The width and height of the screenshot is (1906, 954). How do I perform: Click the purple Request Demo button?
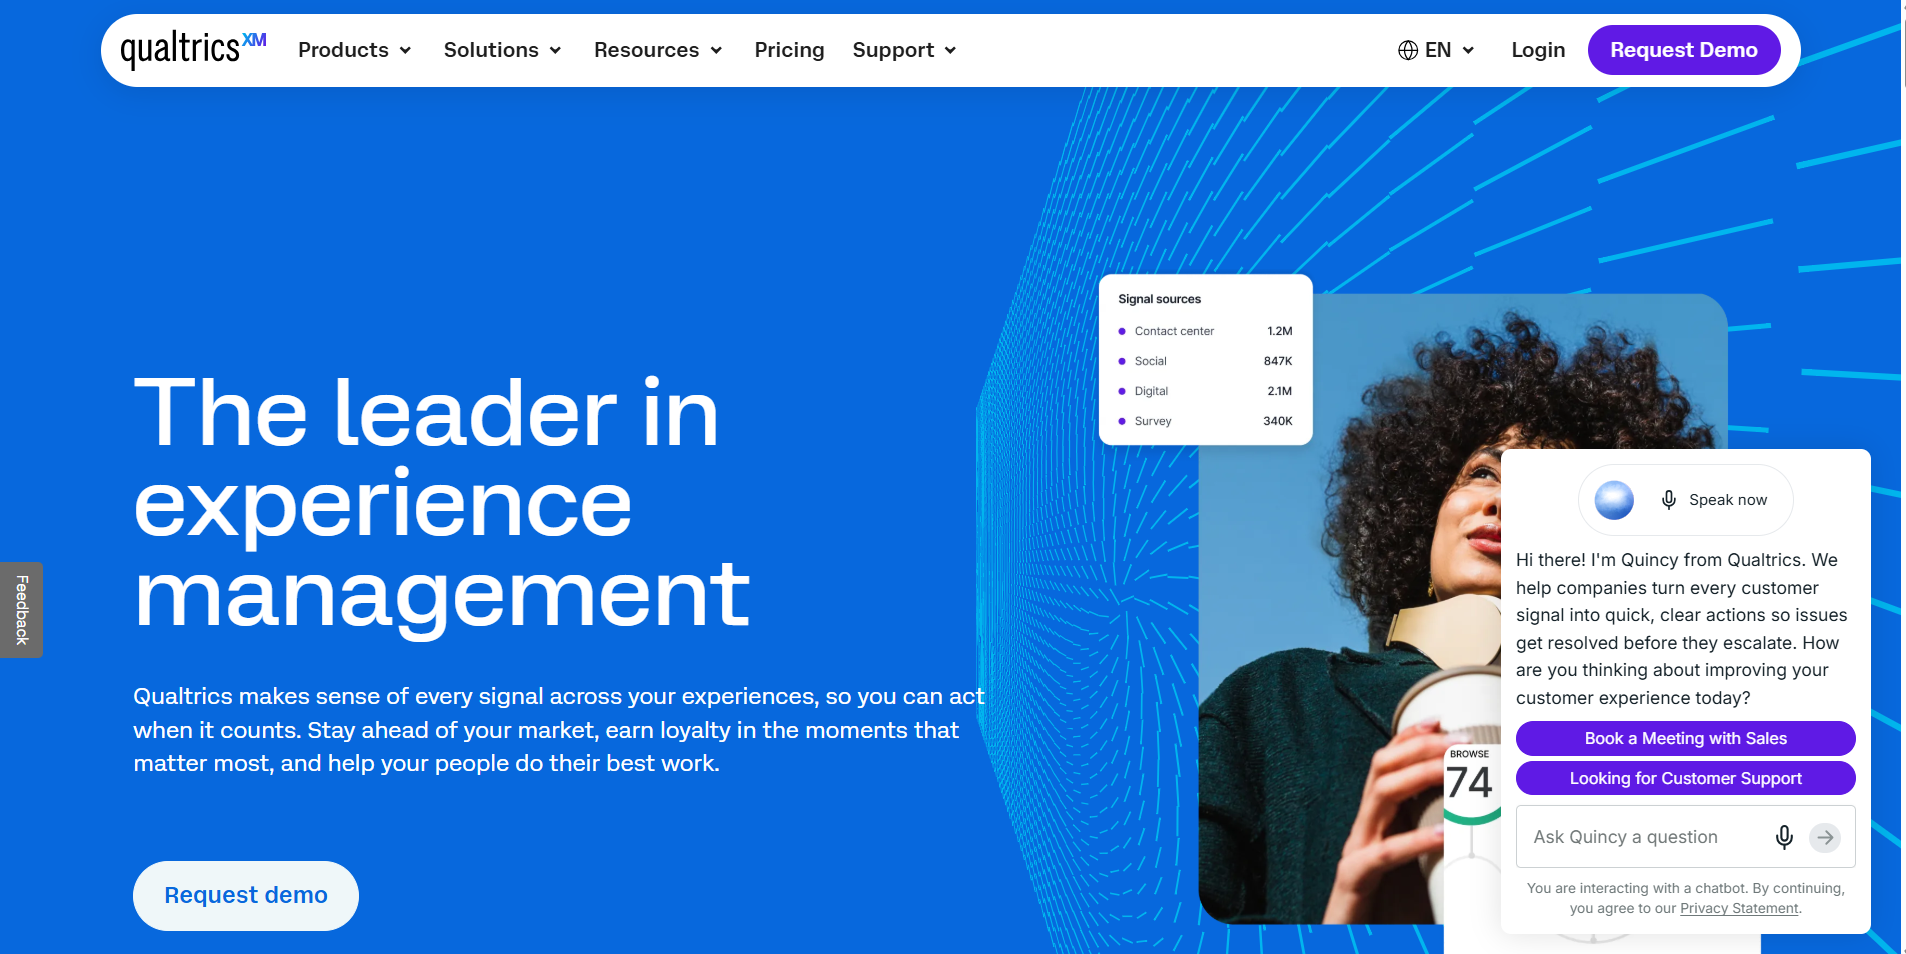point(1684,50)
